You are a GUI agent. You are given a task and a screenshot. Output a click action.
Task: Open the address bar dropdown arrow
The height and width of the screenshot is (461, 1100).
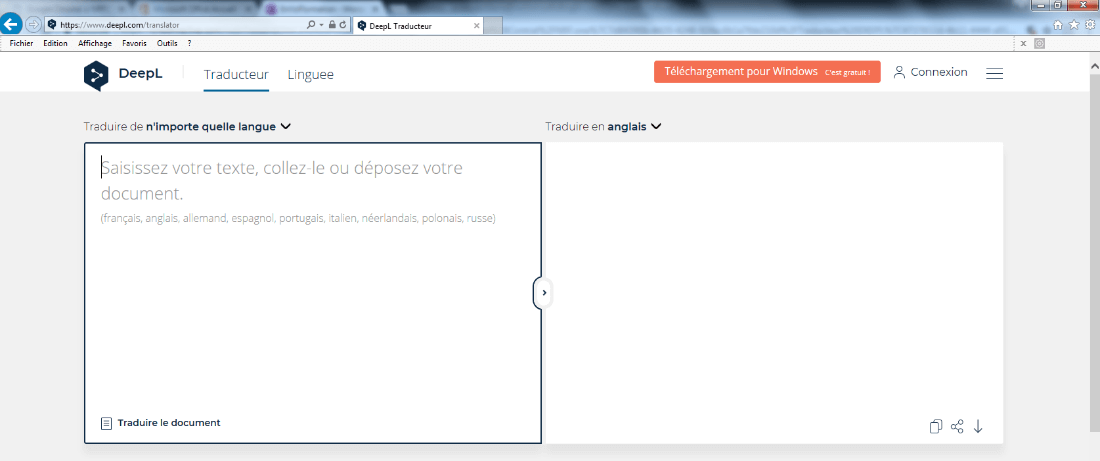pyautogui.click(x=321, y=25)
